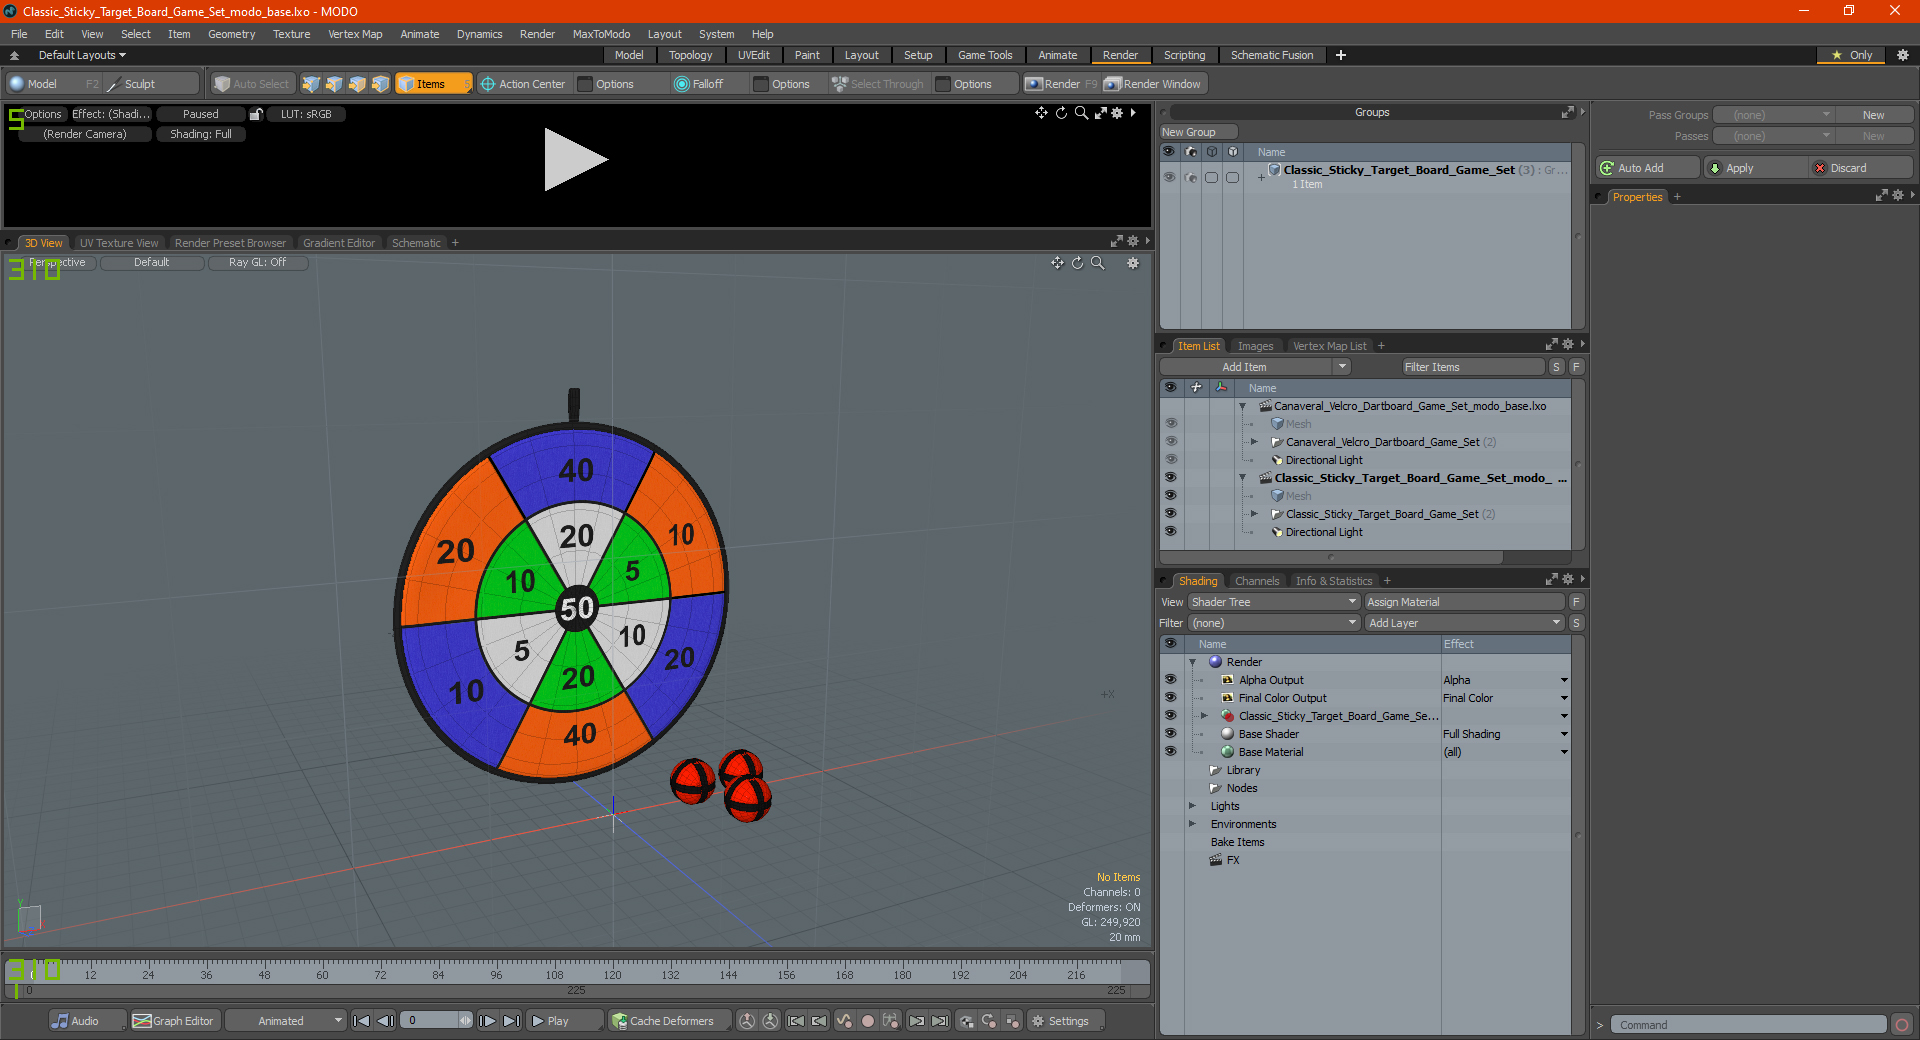Toggle visibility of Final Color Output
1920x1040 pixels.
1170,698
